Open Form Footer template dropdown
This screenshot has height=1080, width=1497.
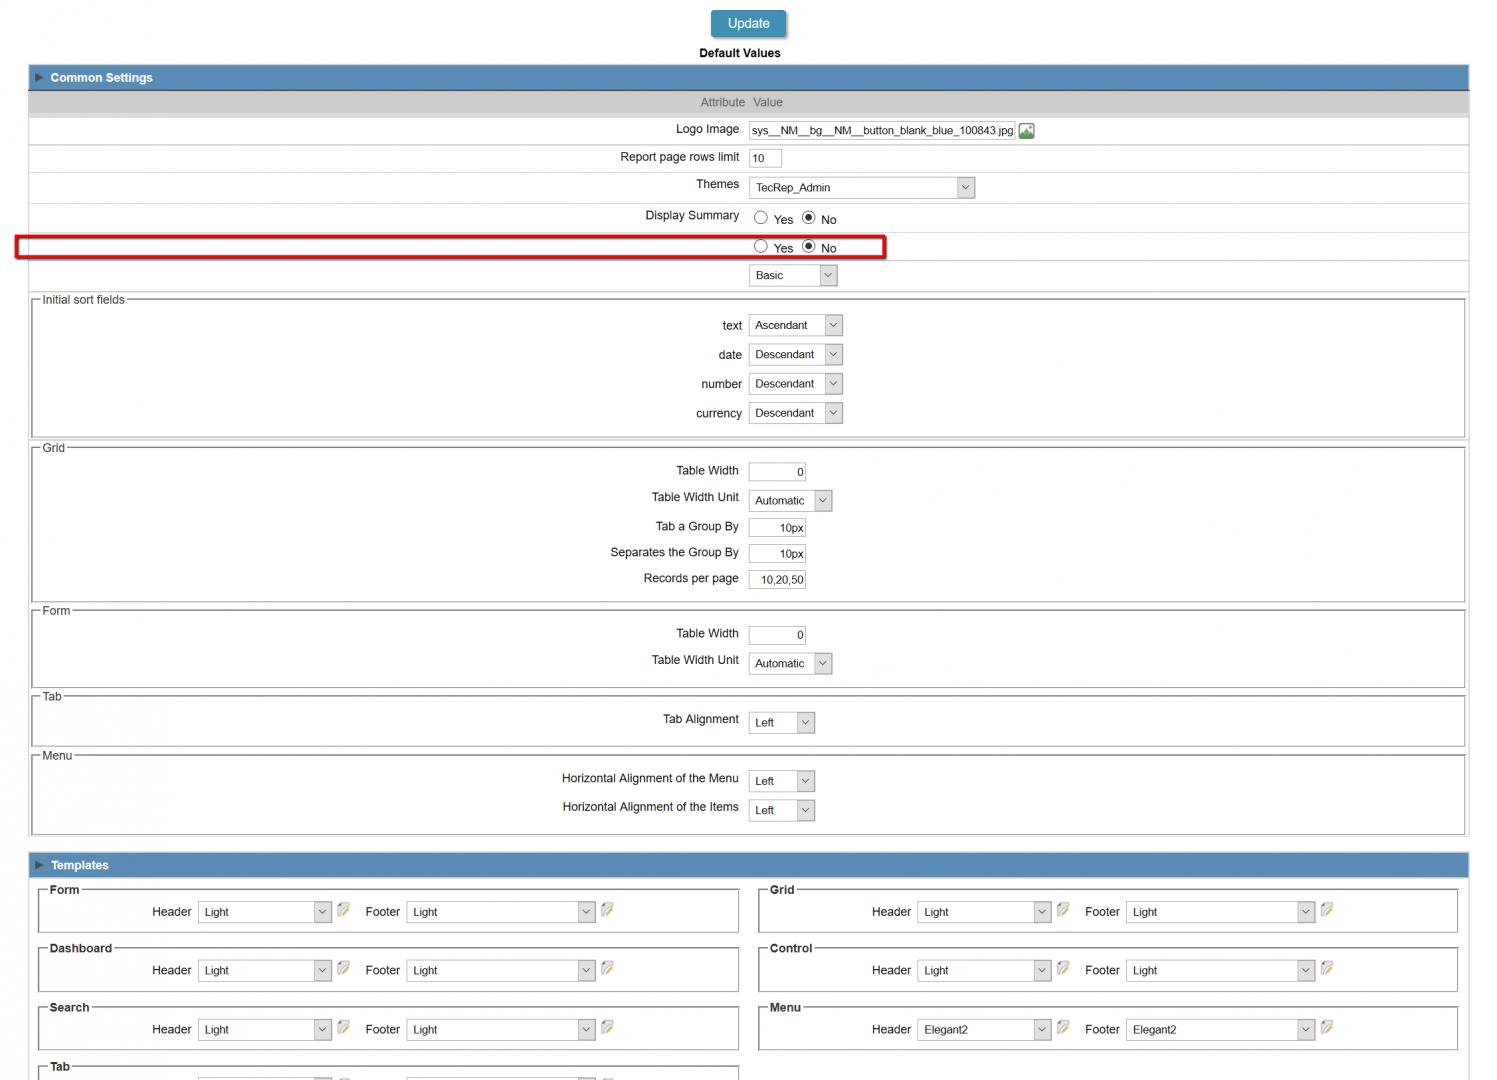[x=501, y=912]
